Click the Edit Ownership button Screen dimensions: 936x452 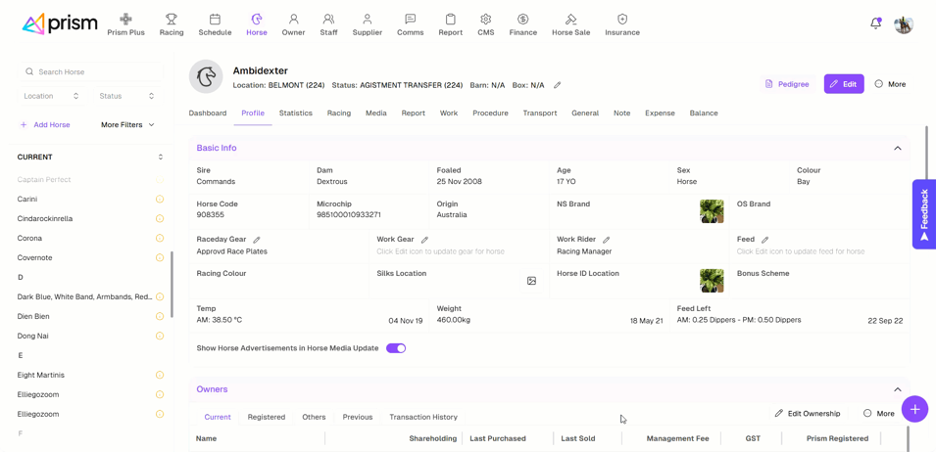(x=807, y=413)
